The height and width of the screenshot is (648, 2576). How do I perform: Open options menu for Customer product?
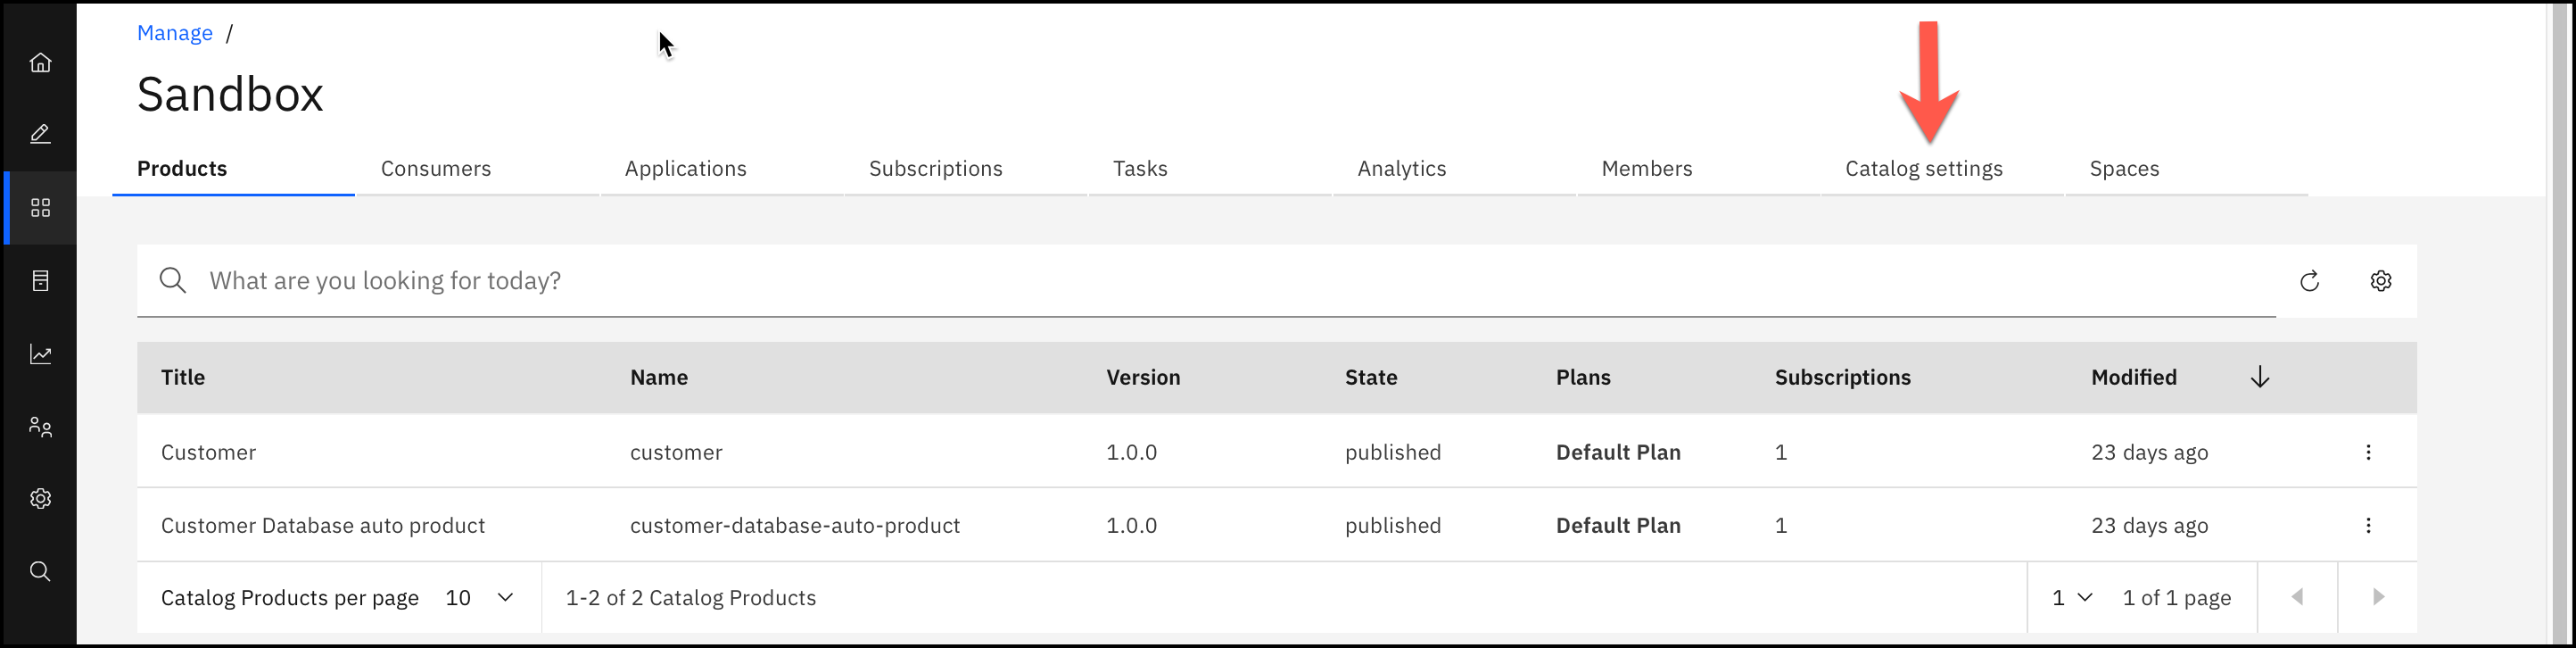click(2368, 452)
